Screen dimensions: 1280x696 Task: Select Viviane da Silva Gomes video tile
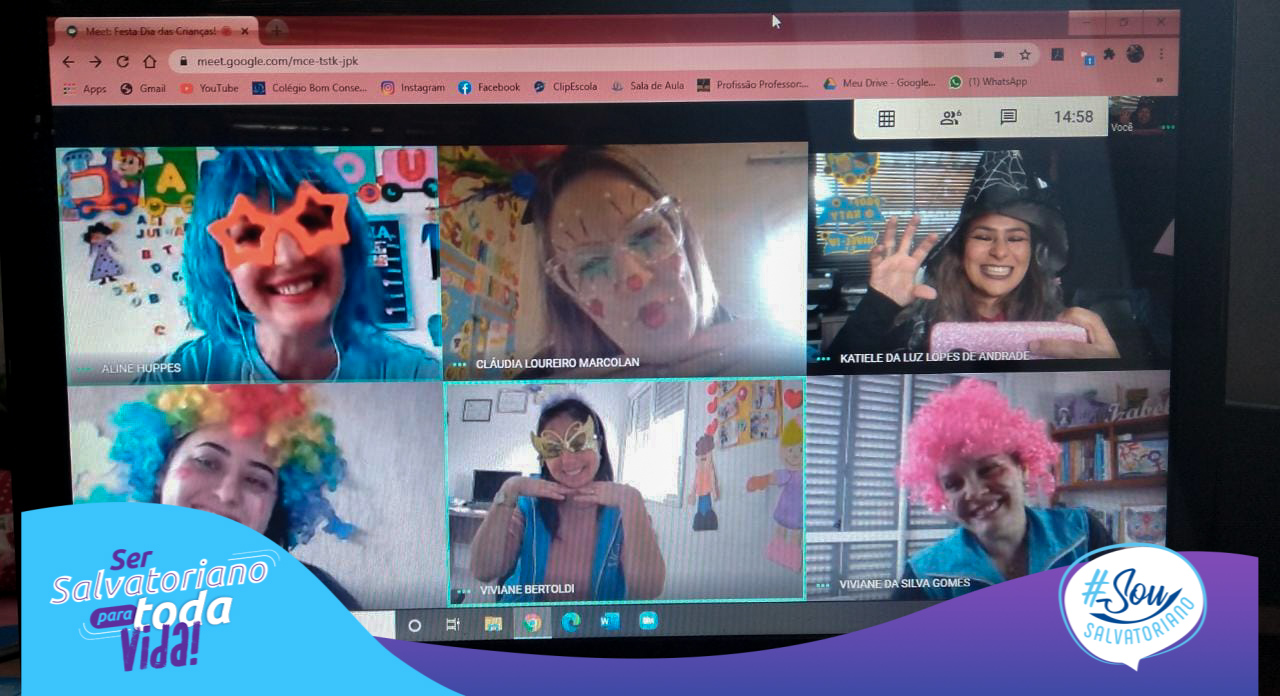987,485
